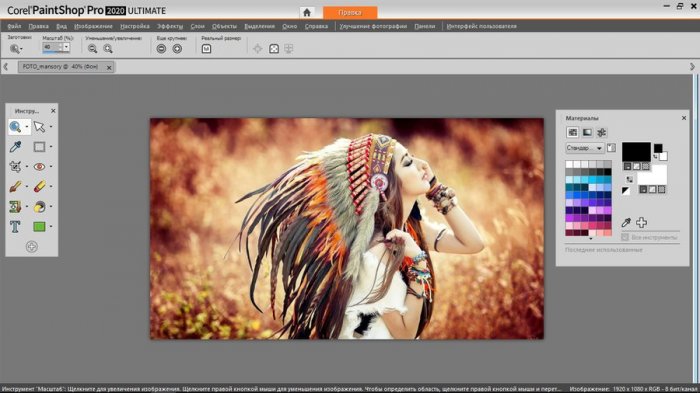Close the Materials palette
This screenshot has height=393, width=700.
683,118
